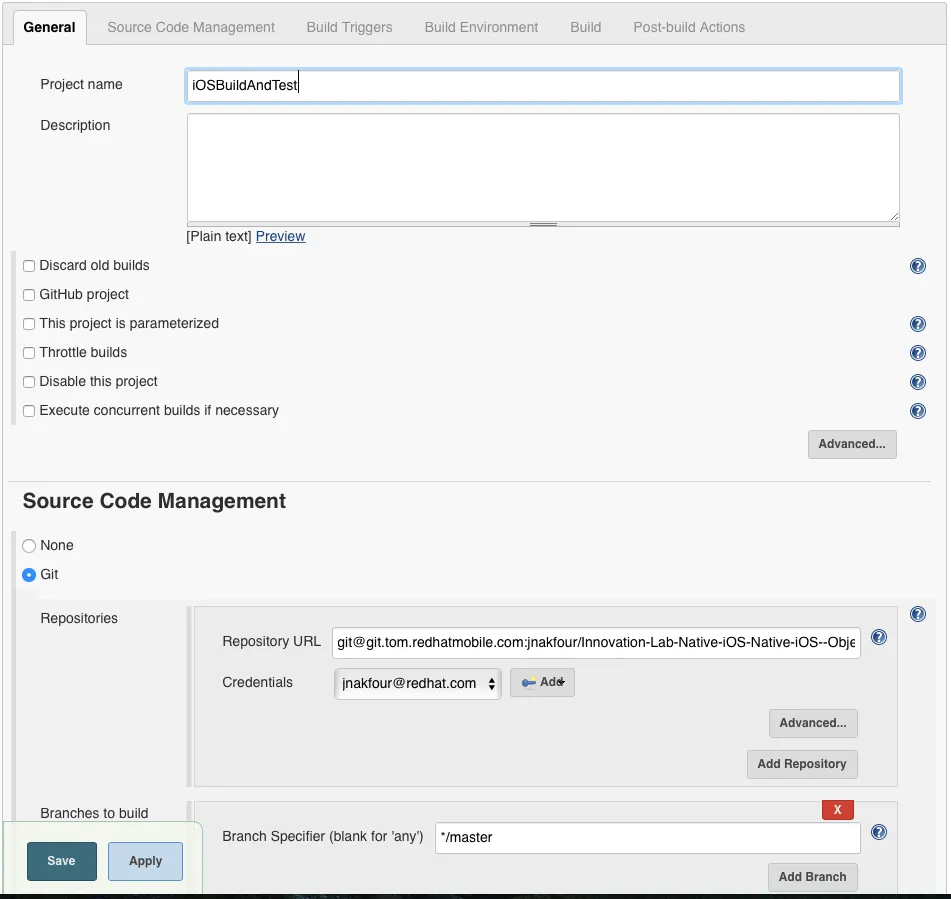Click the Add Repository button
The width and height of the screenshot is (951, 899).
802,764
